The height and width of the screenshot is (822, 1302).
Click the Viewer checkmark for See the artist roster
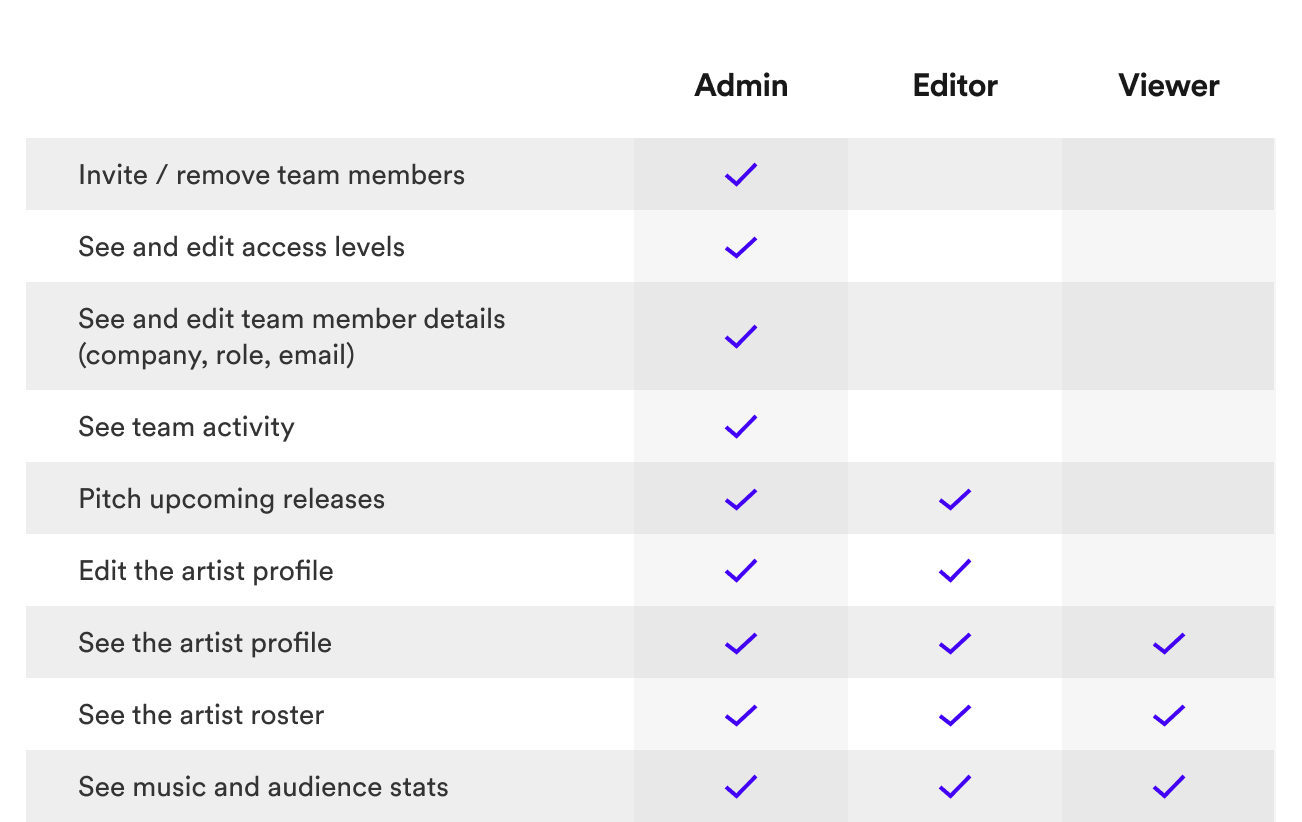pyautogui.click(x=1169, y=715)
